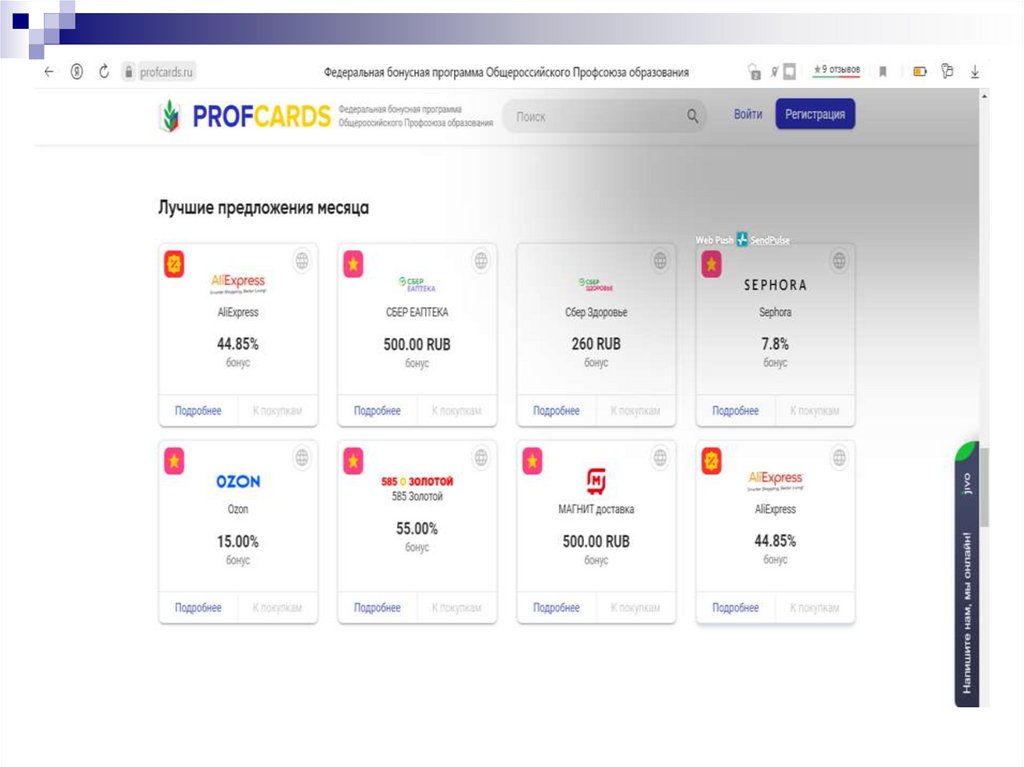Open downloads with the download arrow icon
The width and height of the screenshot is (1024, 767).
[974, 72]
